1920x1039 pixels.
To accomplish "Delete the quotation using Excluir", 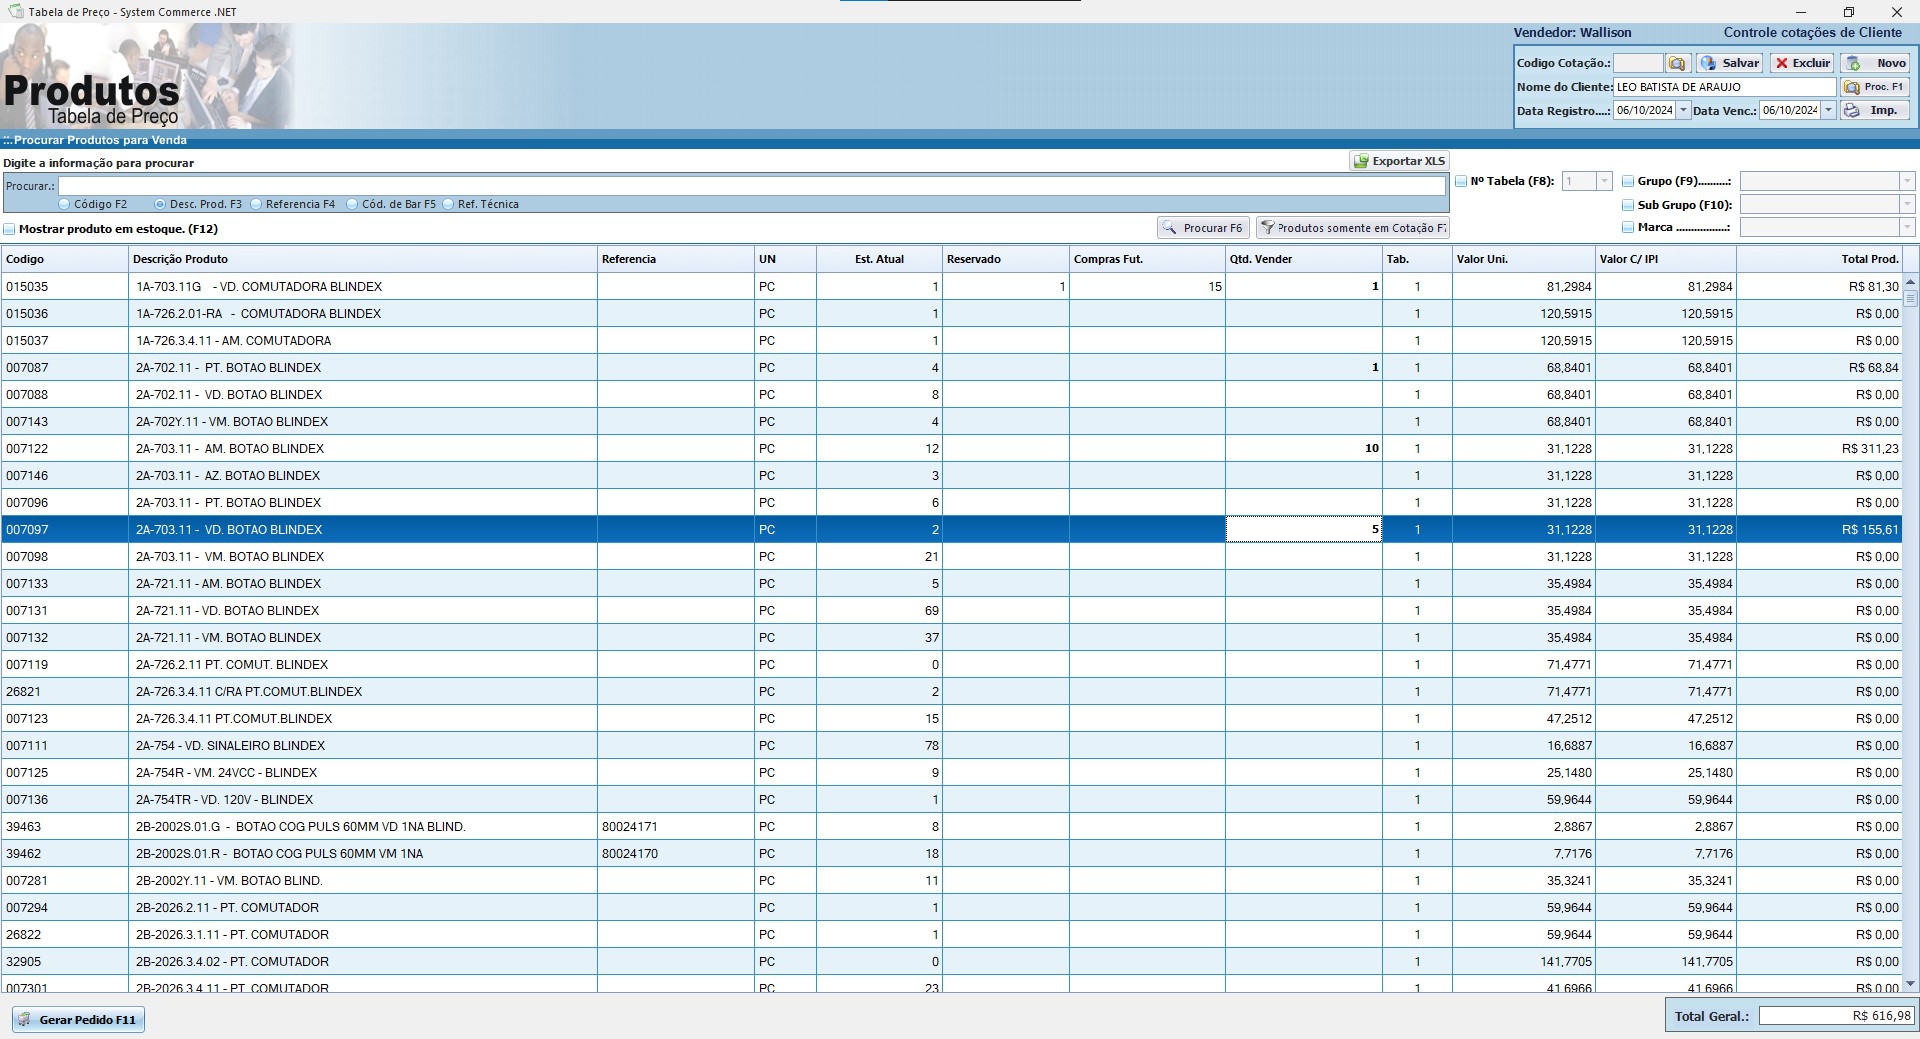I will [x=1802, y=63].
